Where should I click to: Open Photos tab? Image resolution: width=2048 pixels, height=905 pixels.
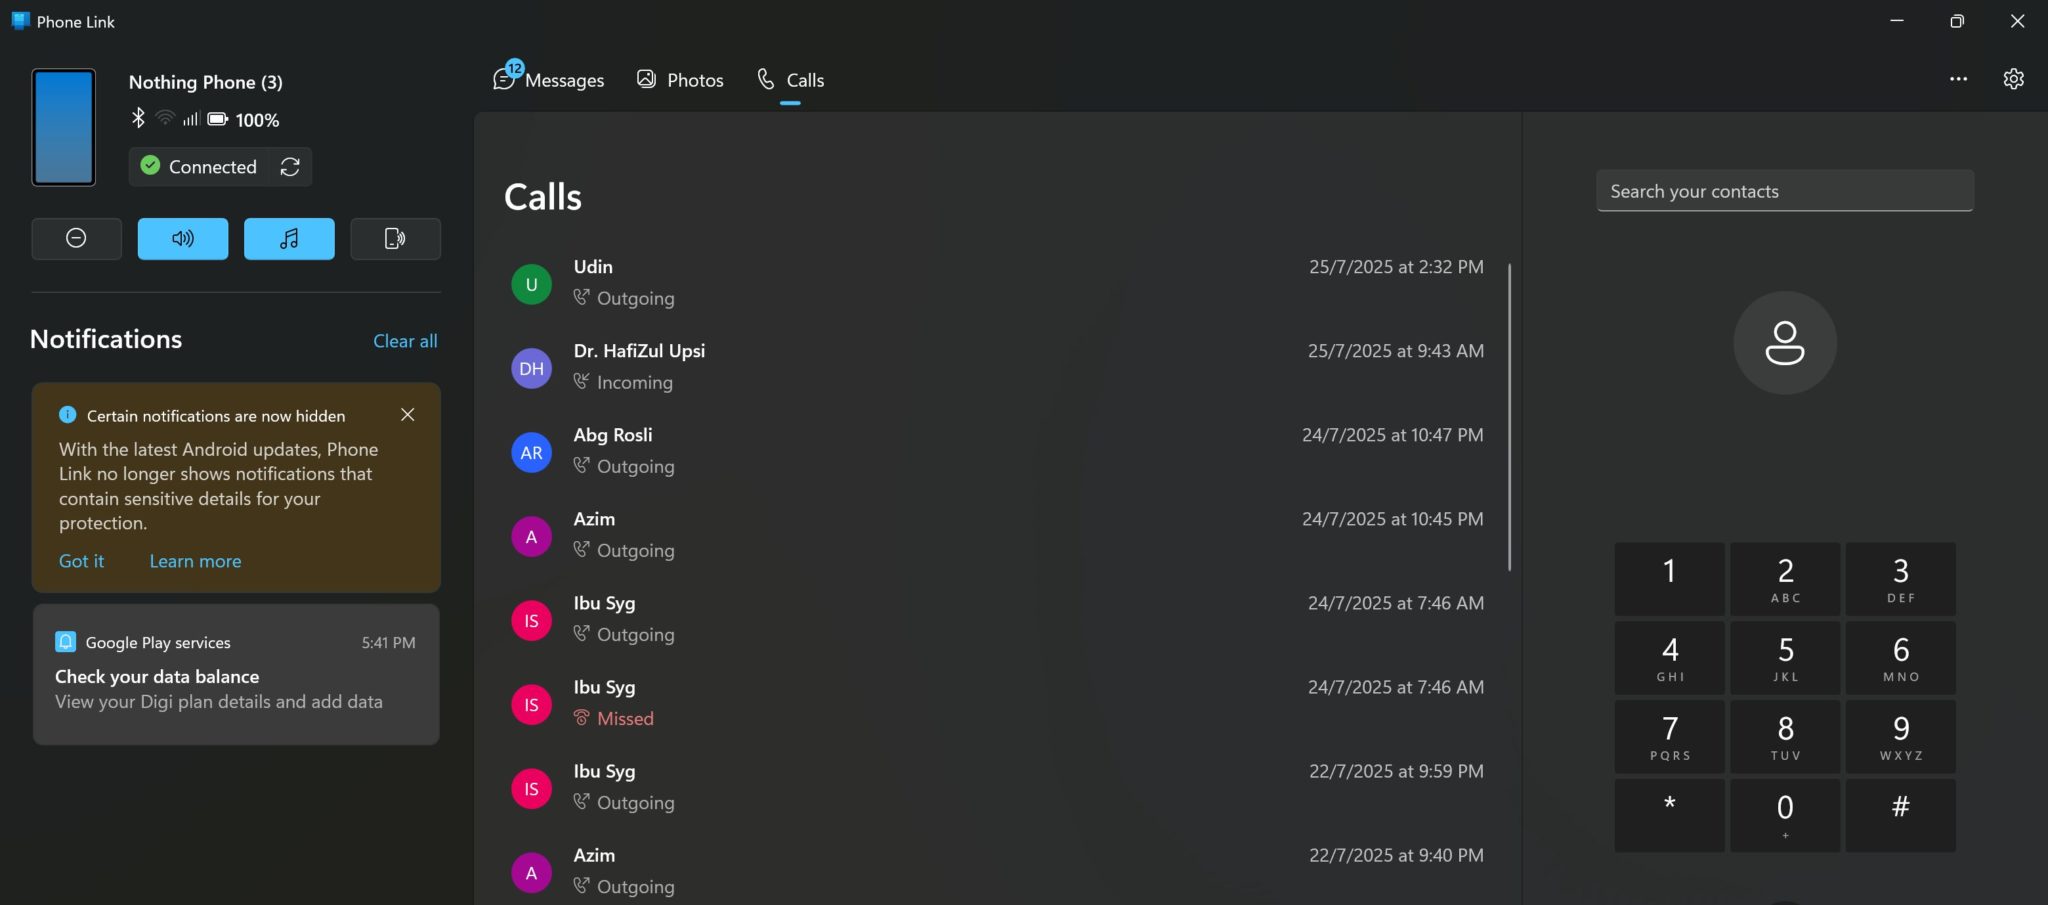[x=680, y=80]
